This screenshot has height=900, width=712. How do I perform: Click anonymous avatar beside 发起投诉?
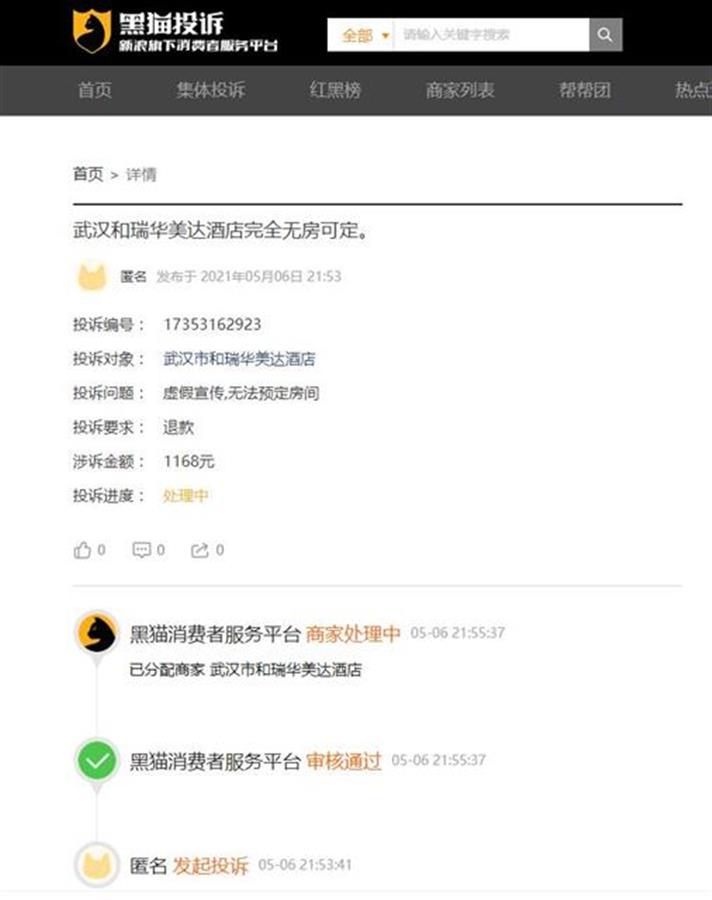coord(97,865)
